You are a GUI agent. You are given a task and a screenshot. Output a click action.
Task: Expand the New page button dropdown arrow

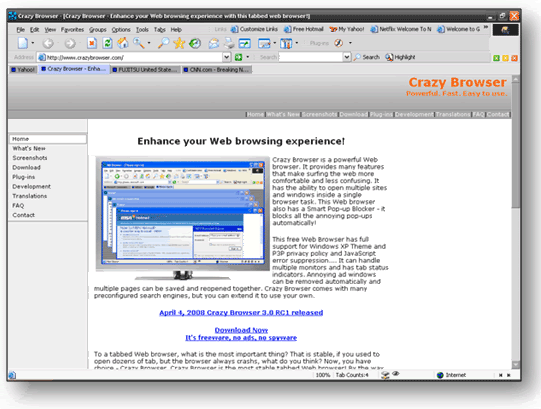(33, 43)
